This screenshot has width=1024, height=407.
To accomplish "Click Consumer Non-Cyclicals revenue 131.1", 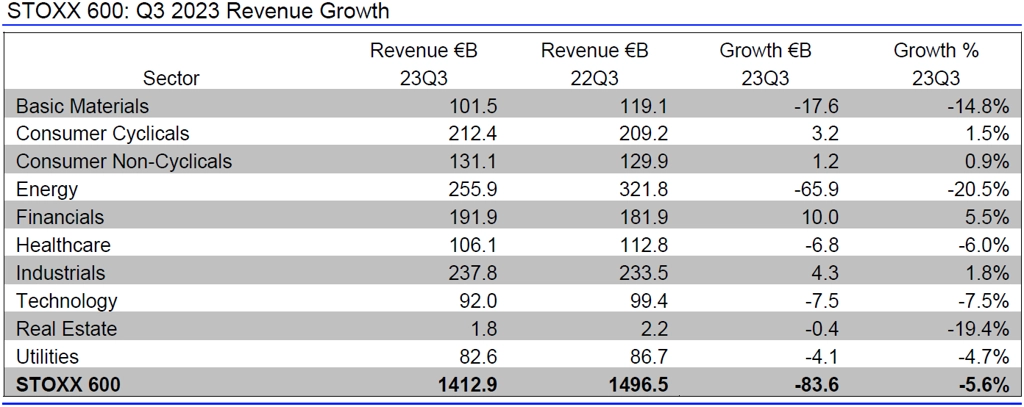I will tap(472, 161).
